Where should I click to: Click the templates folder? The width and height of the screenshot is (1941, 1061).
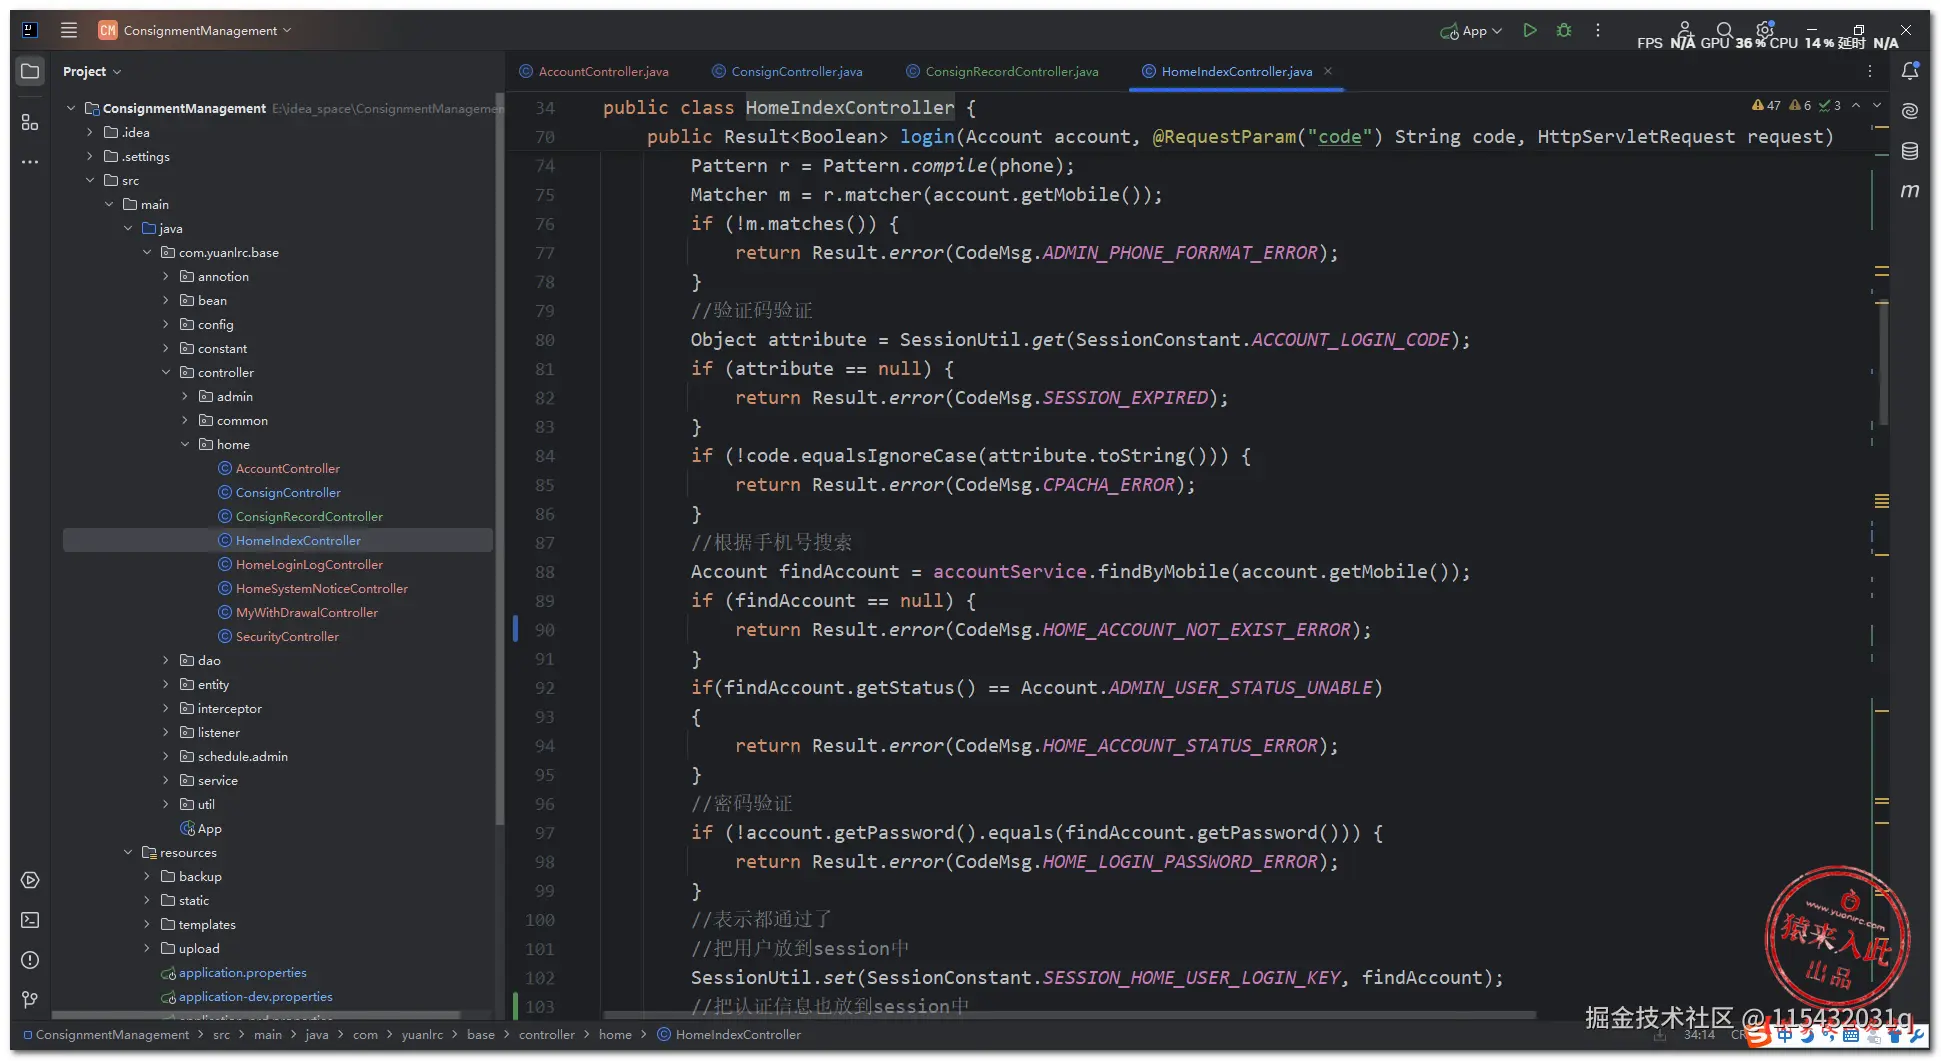tap(206, 924)
